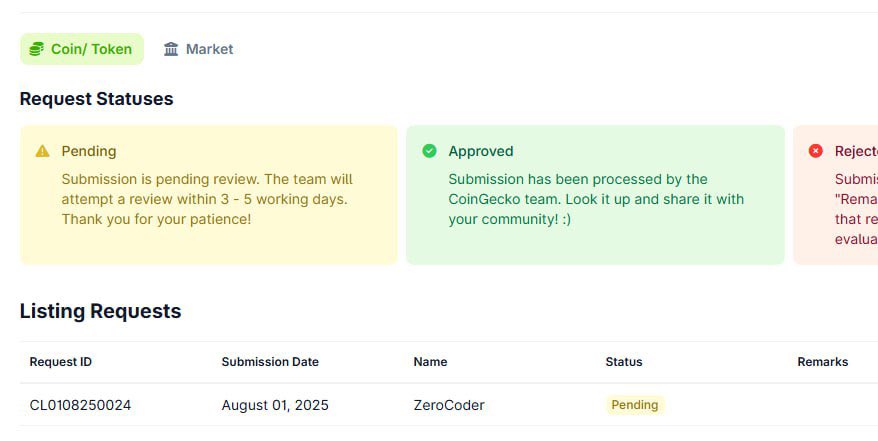878x441 pixels.
Task: Click the Remarks column header
Action: coord(822,362)
